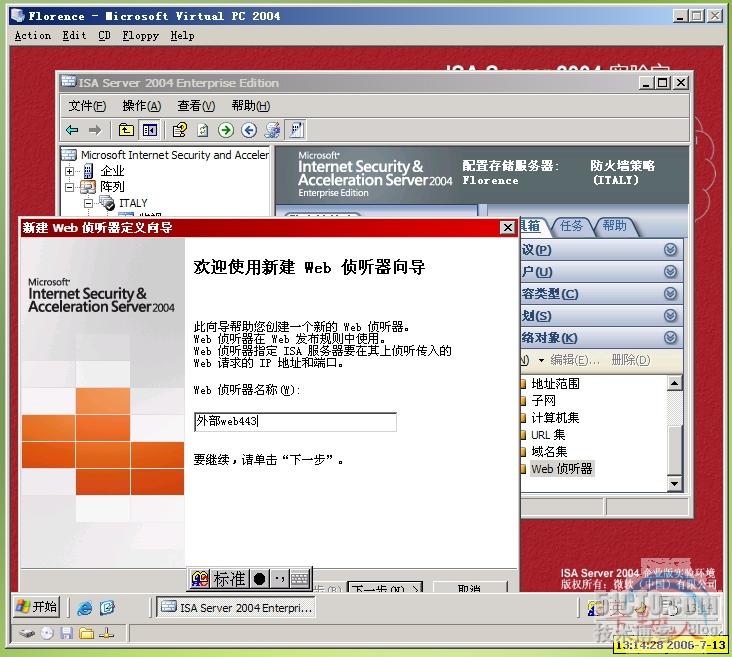The width and height of the screenshot is (732, 657).
Task: Click the Enterprise (企业) building icon in tree
Action: (x=88, y=171)
